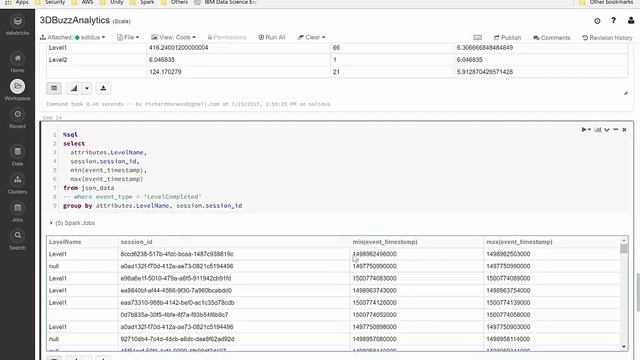Open the Clear dropdown menu
640x360 pixels.
click(311, 38)
